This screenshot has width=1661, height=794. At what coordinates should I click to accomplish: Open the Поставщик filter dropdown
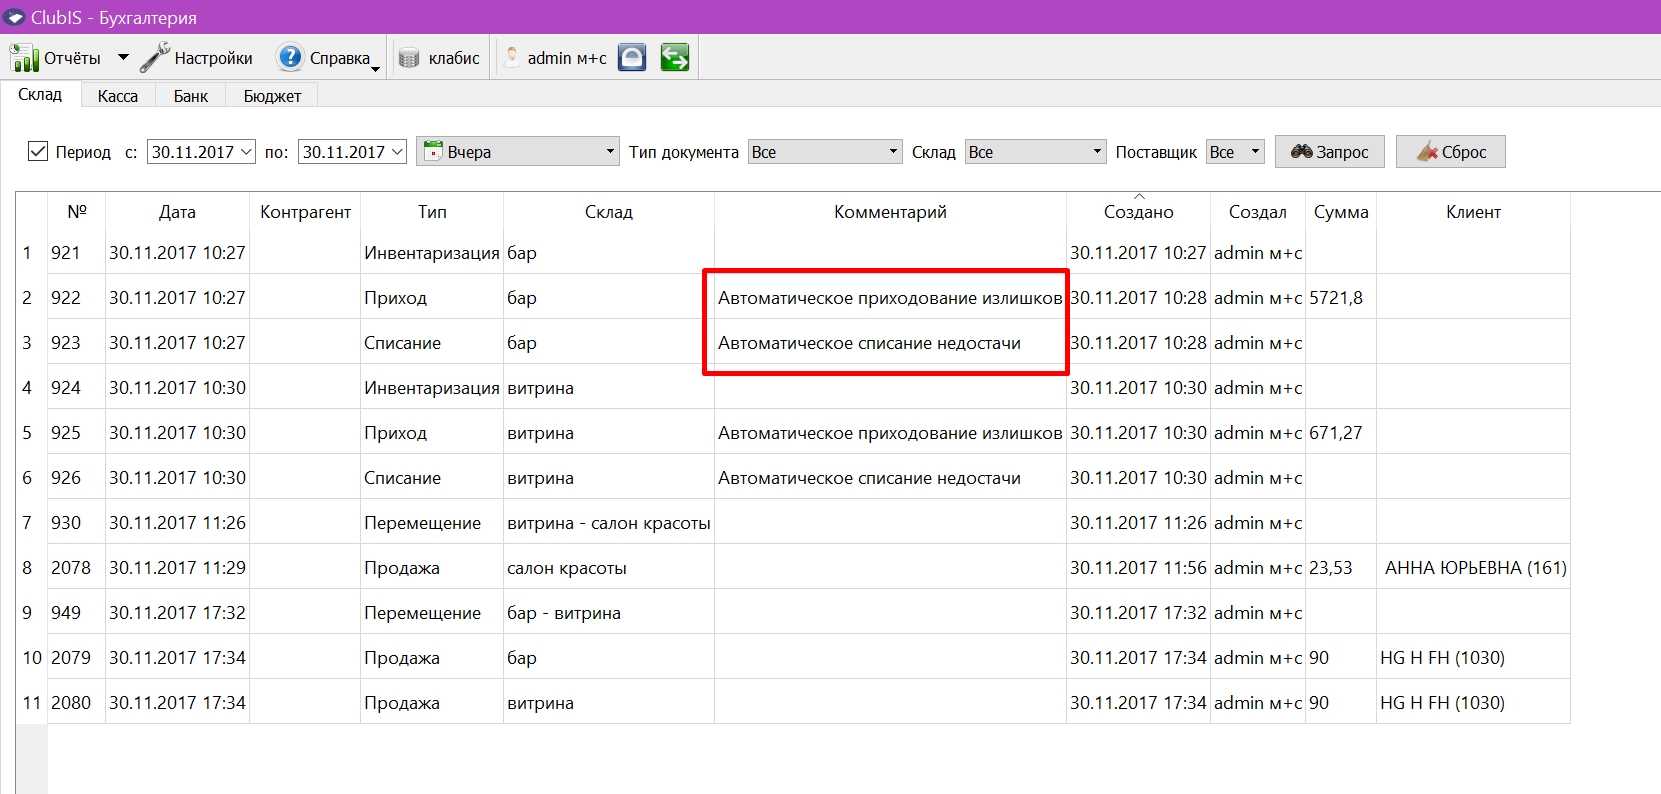click(x=1235, y=152)
